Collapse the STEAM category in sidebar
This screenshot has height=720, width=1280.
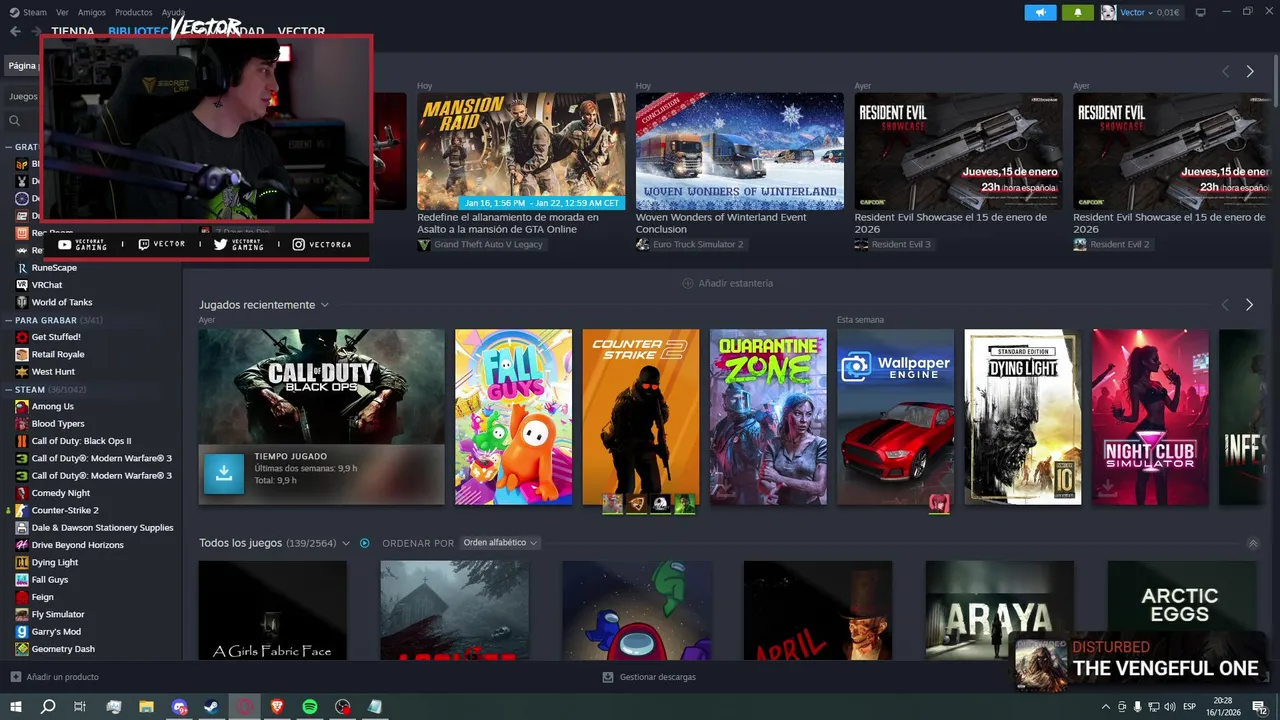pyautogui.click(x=9, y=389)
